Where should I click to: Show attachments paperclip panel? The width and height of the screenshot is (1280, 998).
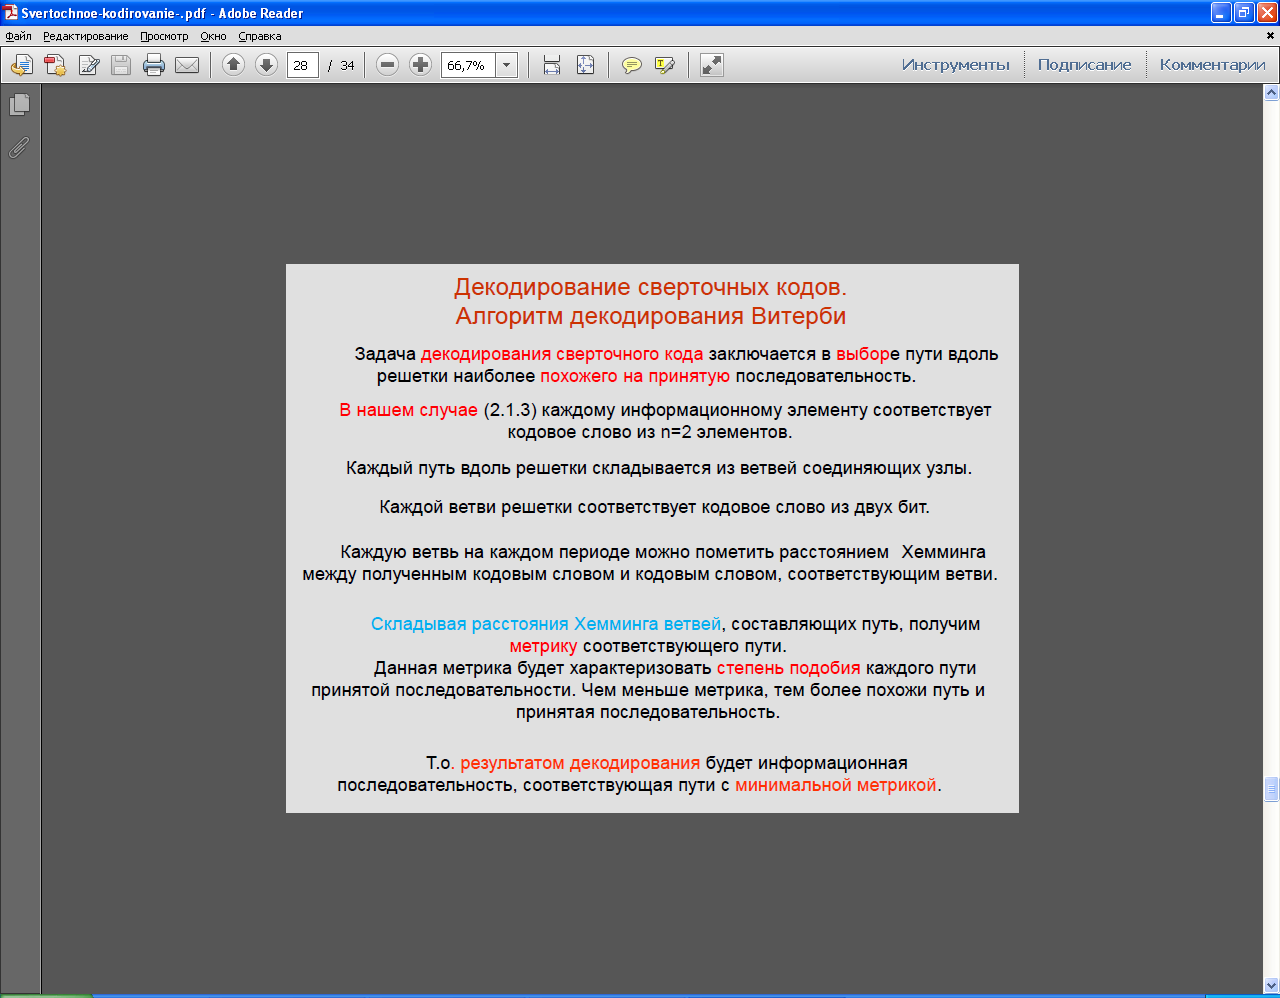coord(19,147)
